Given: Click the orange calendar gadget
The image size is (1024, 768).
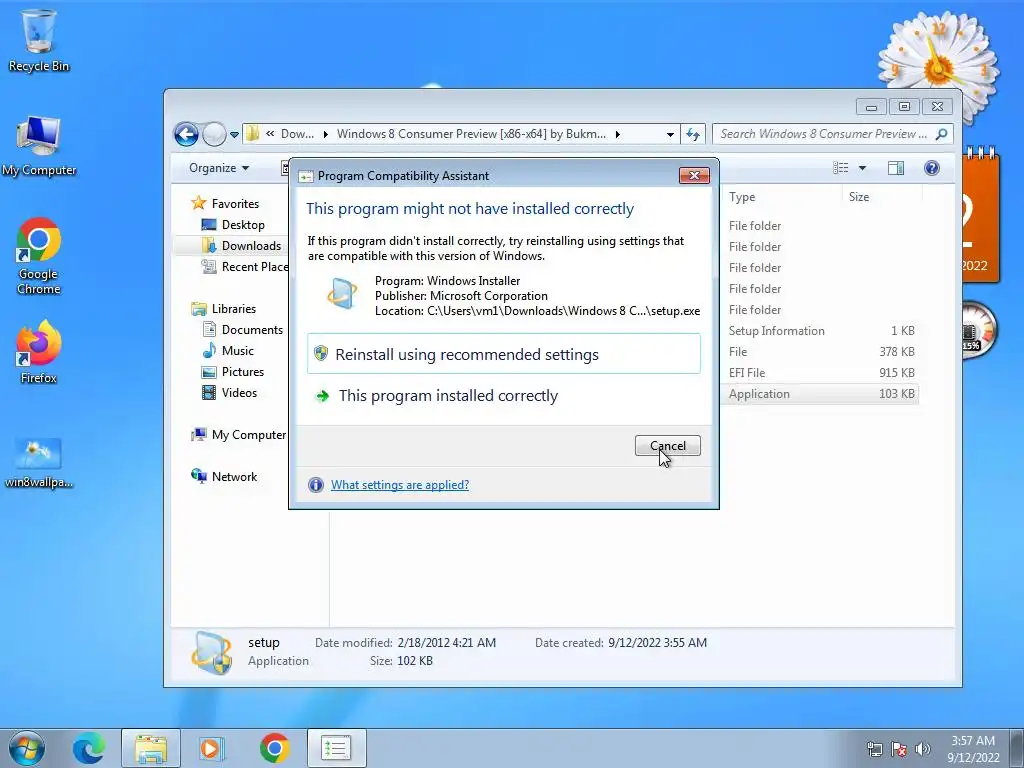Looking at the screenshot, I should click(980, 216).
